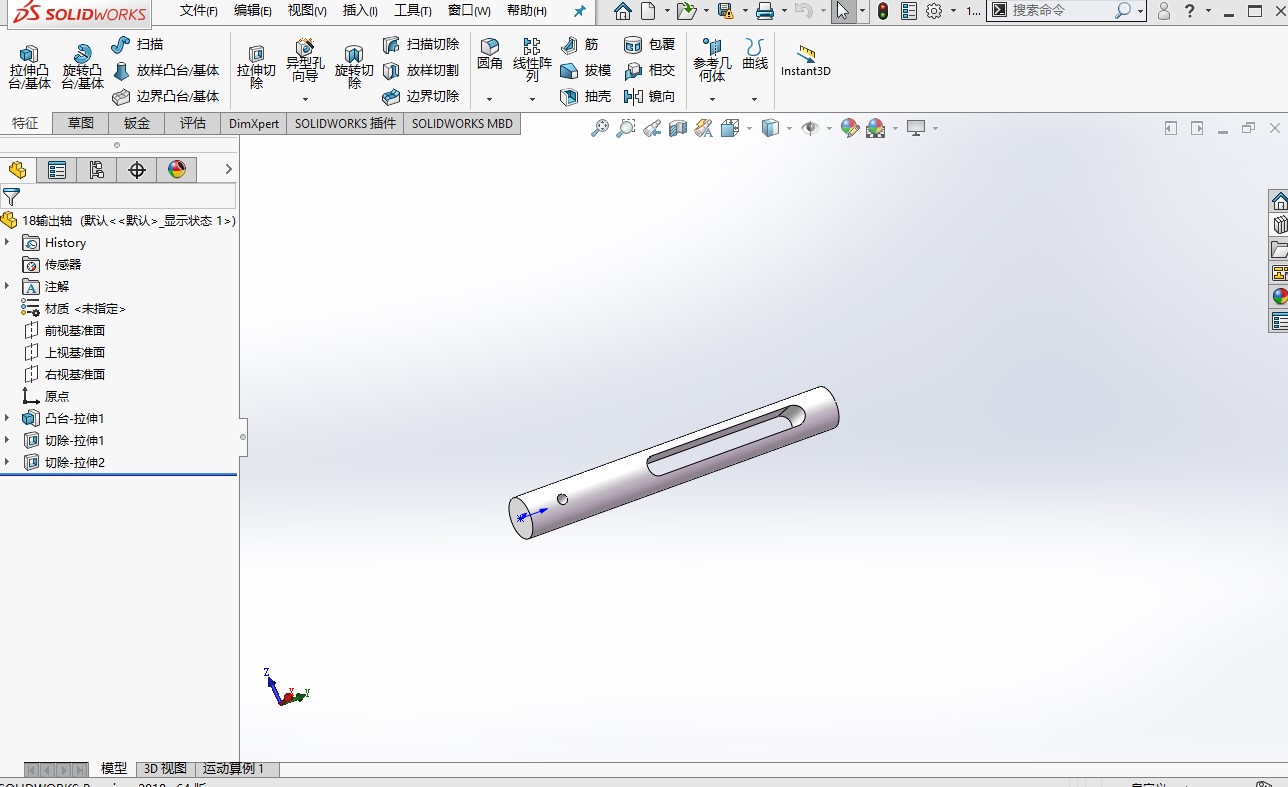1288x787 pixels.
Task: Activate the 边界凸台/基体 boundary boss tool
Action: pos(165,96)
